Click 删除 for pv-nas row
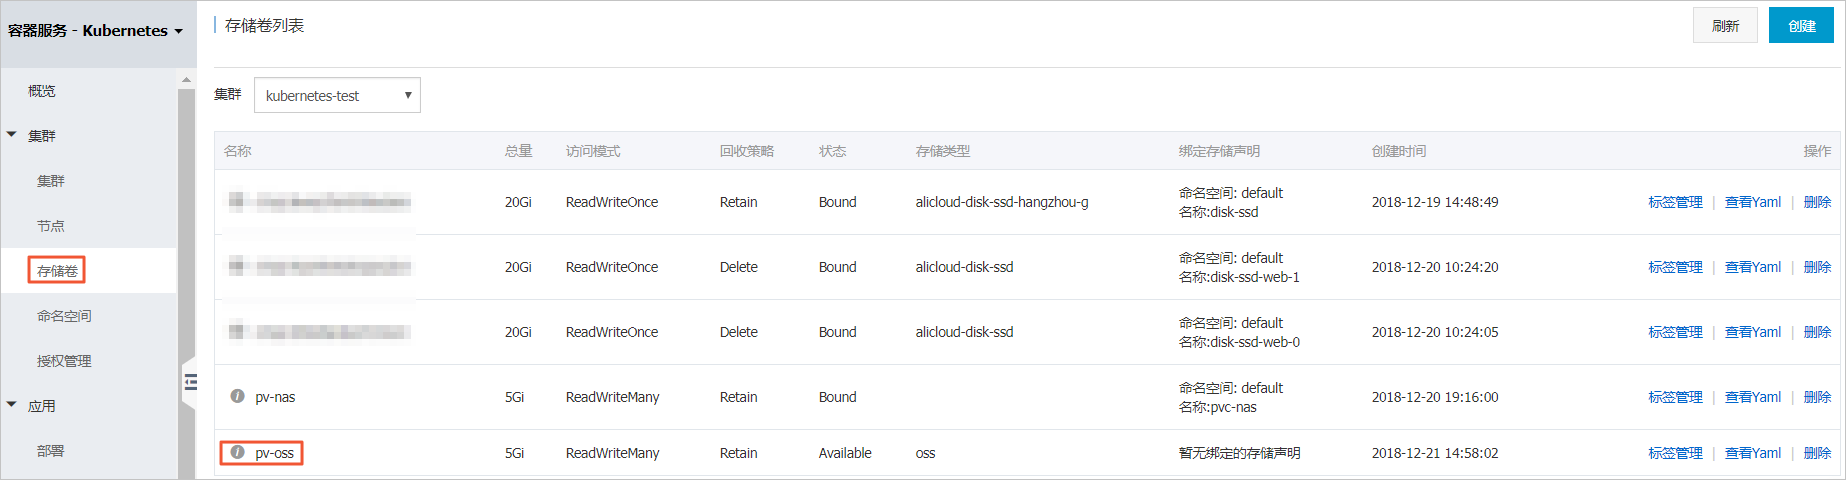1846x480 pixels. [x=1817, y=397]
